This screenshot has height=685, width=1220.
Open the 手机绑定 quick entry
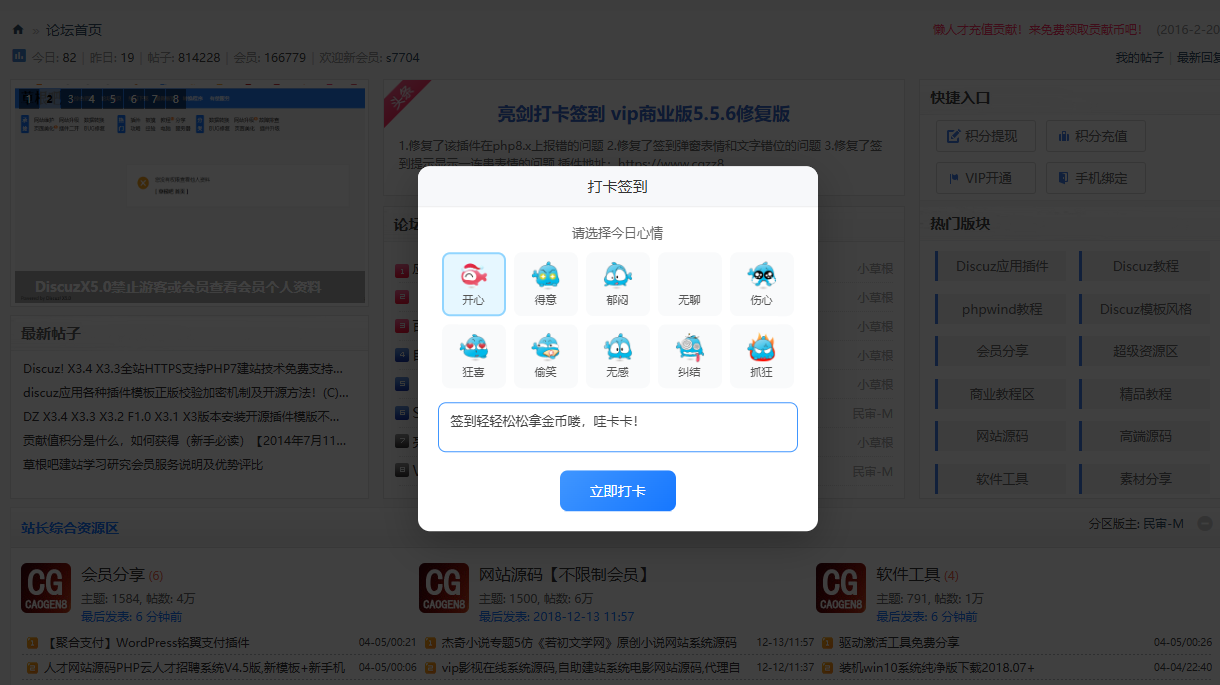coord(1095,178)
